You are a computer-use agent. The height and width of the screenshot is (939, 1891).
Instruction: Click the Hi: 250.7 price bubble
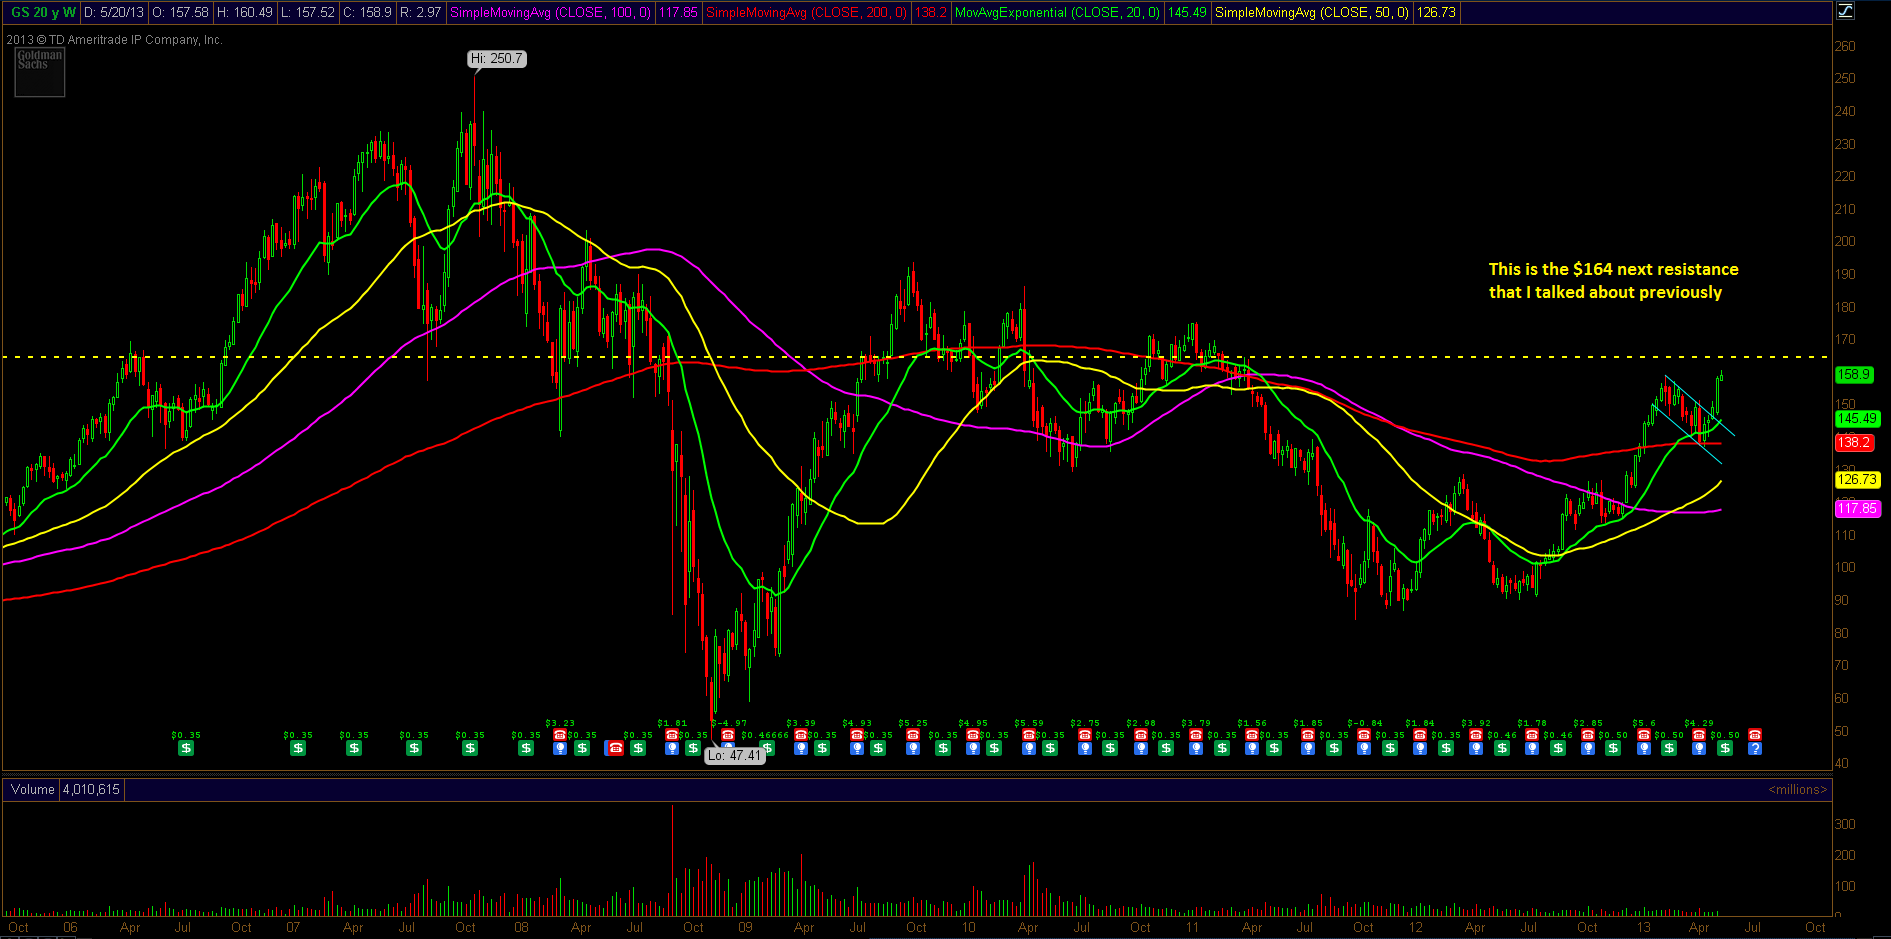(497, 59)
